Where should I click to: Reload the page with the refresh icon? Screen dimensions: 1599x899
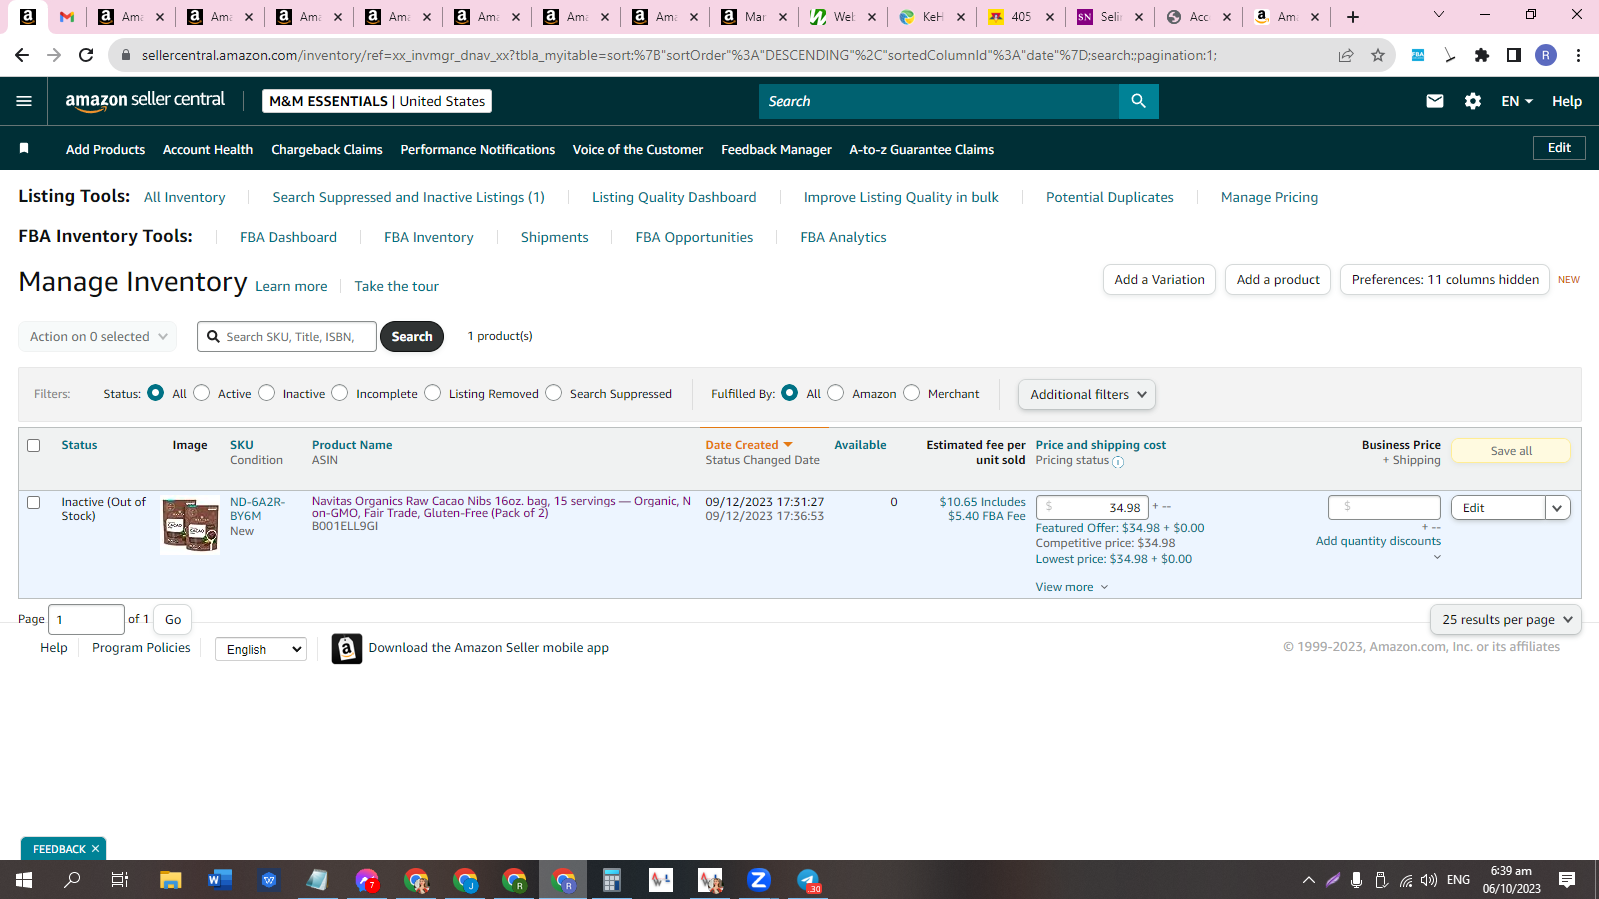click(x=86, y=55)
